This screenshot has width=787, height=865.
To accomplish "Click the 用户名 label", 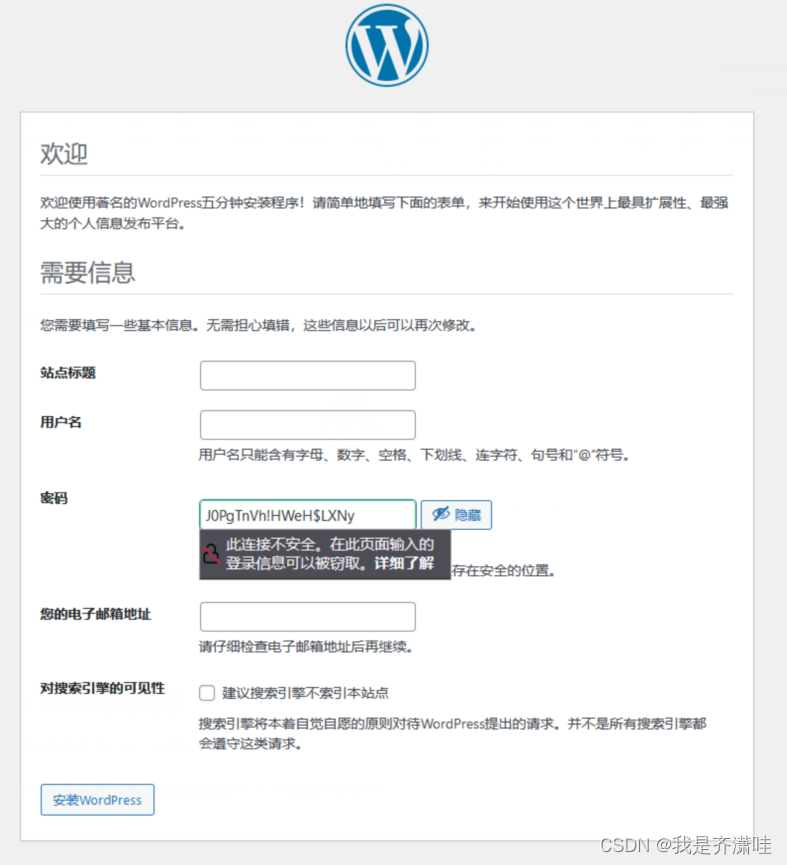I will [61, 423].
